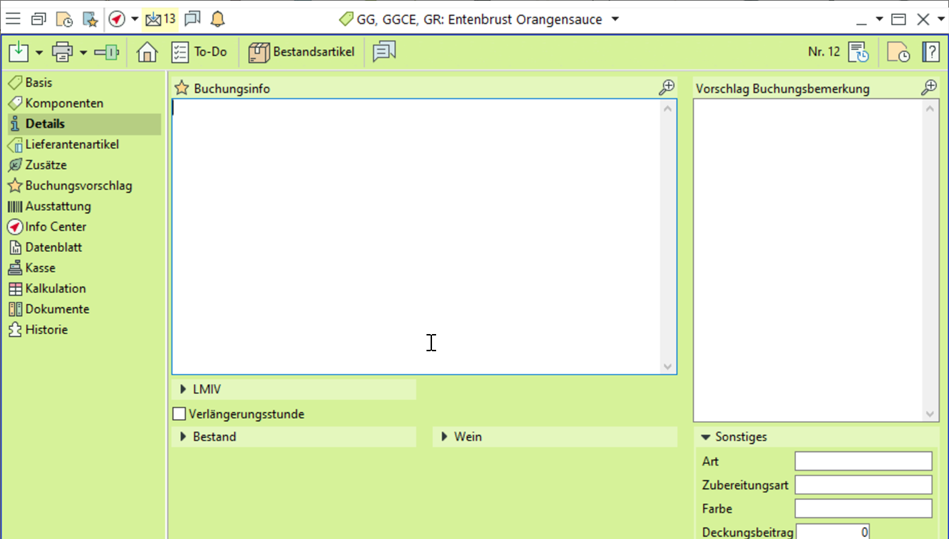Zoom Vorschlag Buchungsbemerkung with magnifier icon
Viewport: 949px width, 539px height.
pyautogui.click(x=928, y=88)
